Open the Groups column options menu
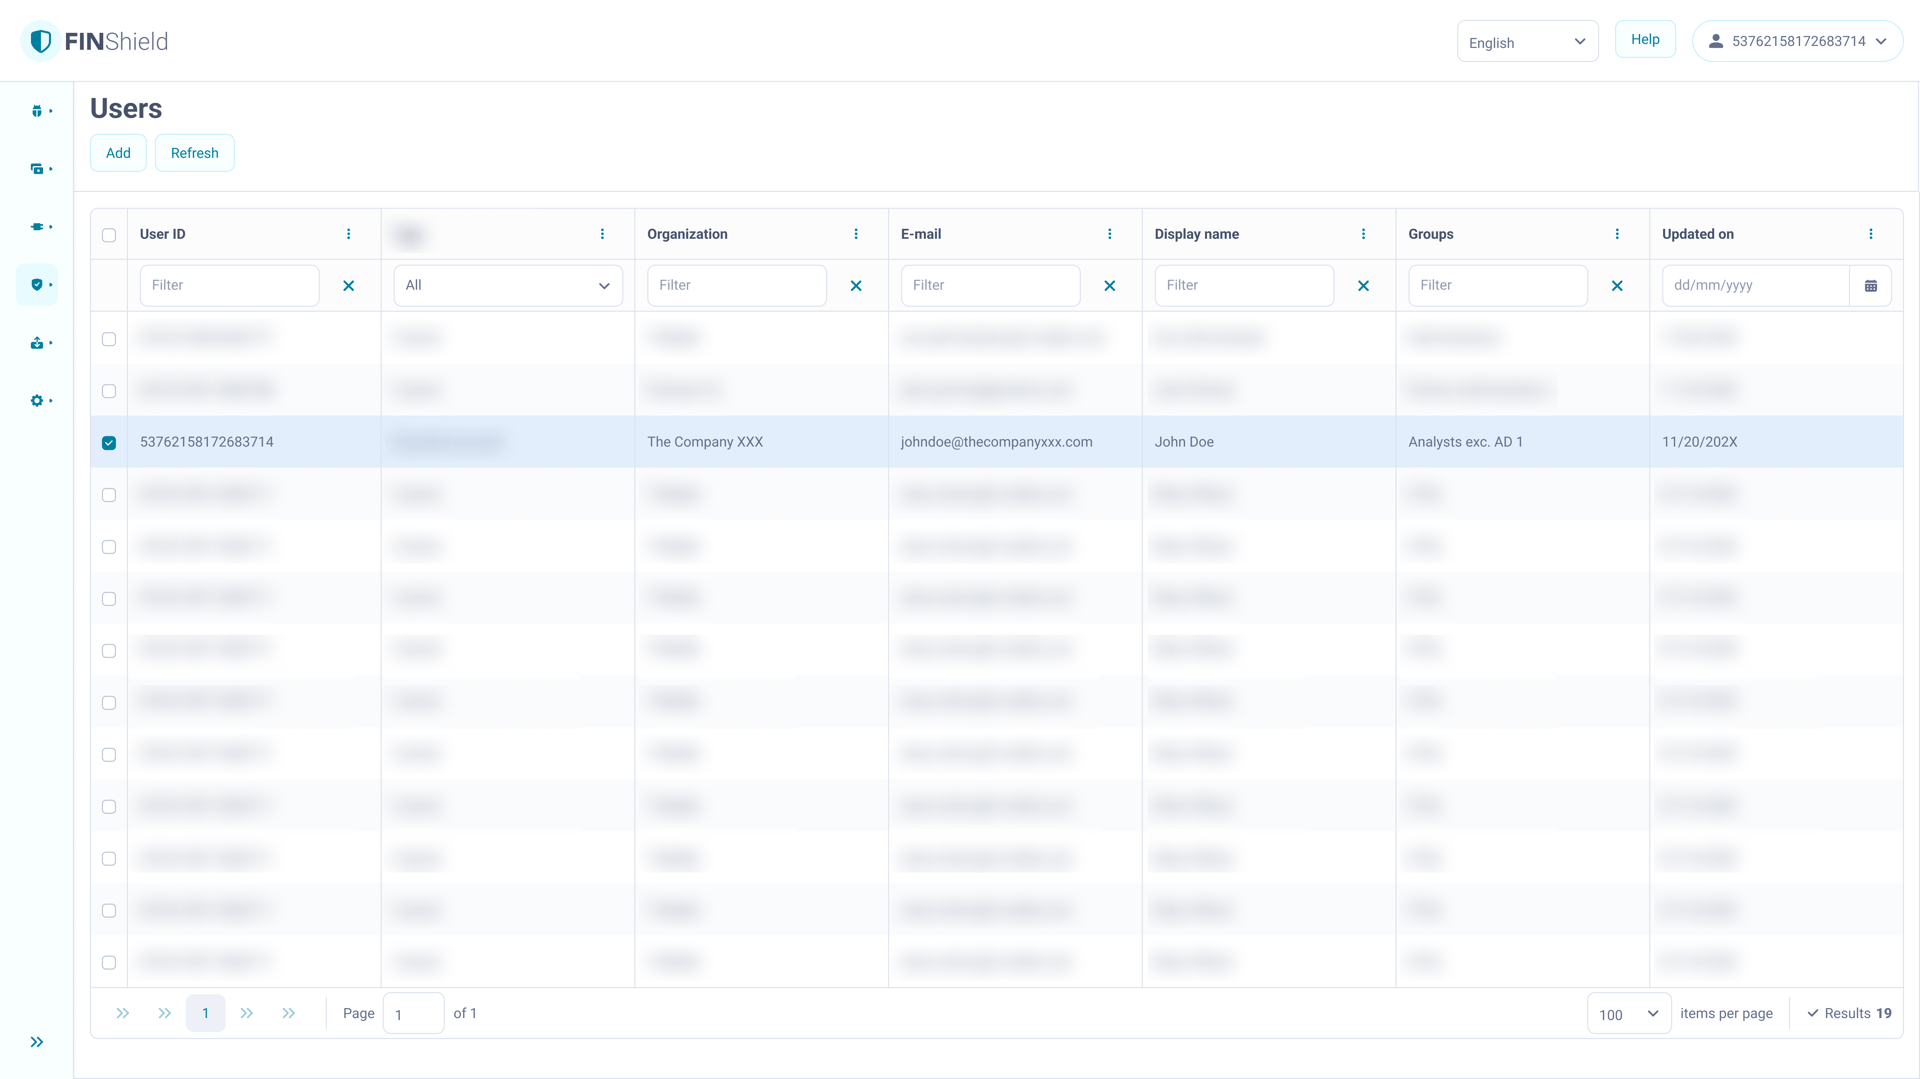Image resolution: width=1920 pixels, height=1079 pixels. 1617,234
